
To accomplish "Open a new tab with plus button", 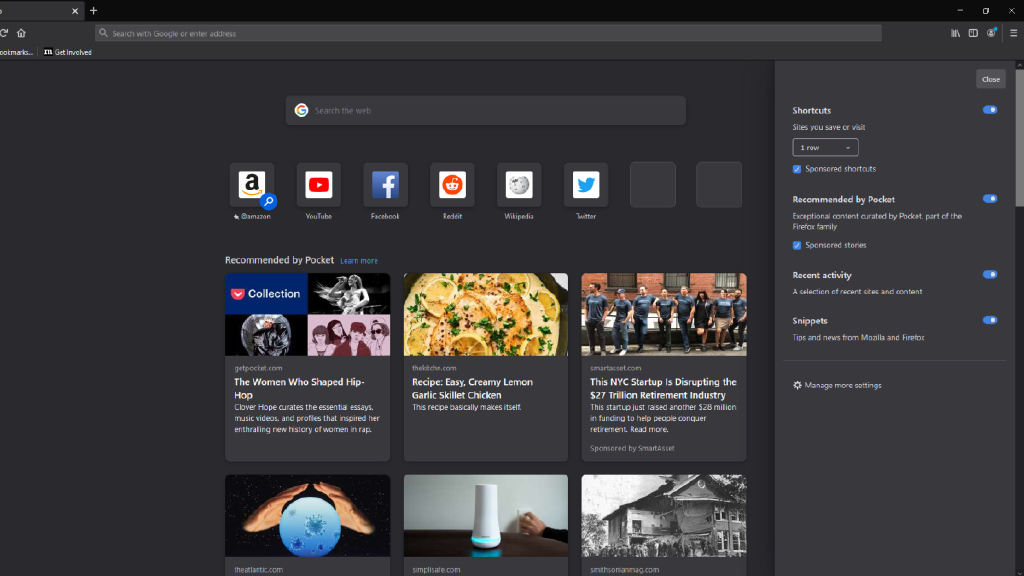I will pos(93,10).
